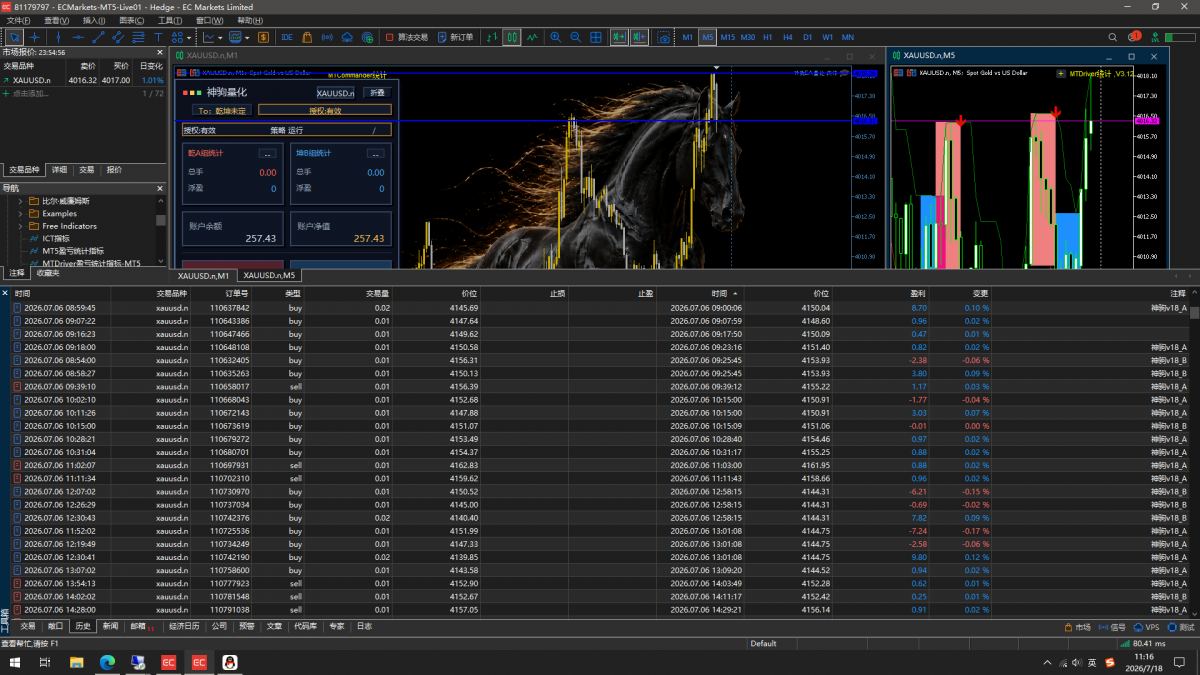Select the horizontal line drawing tool
The image size is (1200, 675).
point(77,37)
